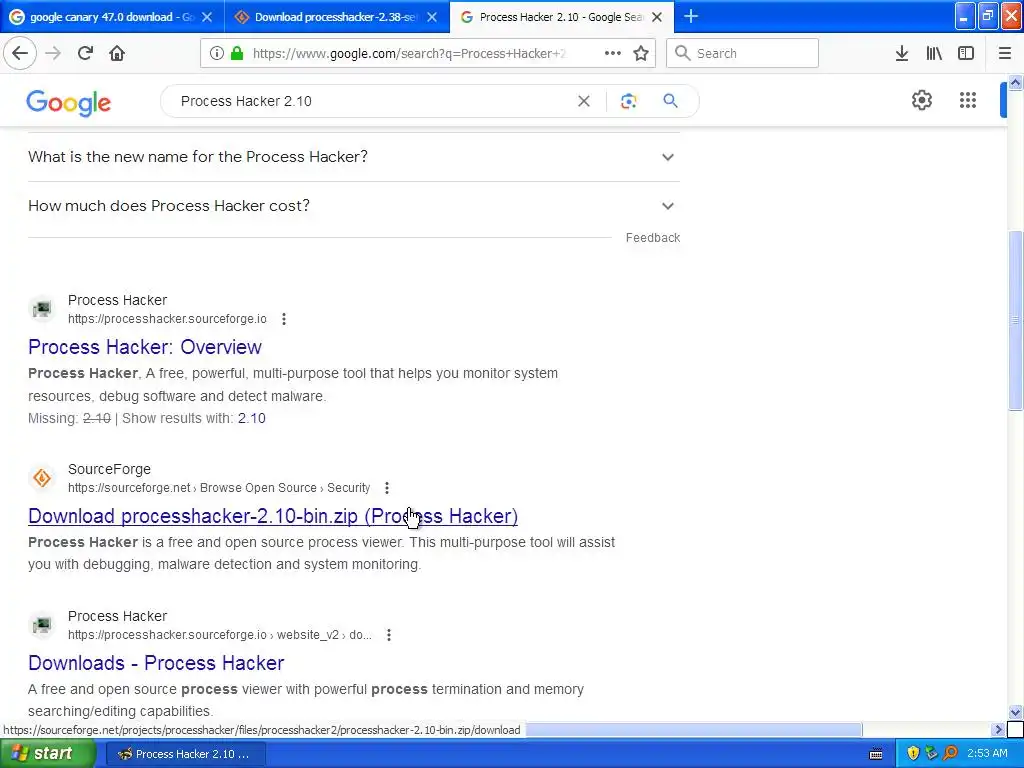Click https://sourceforge.net breadcrumb text
The width and height of the screenshot is (1024, 768).
point(129,488)
